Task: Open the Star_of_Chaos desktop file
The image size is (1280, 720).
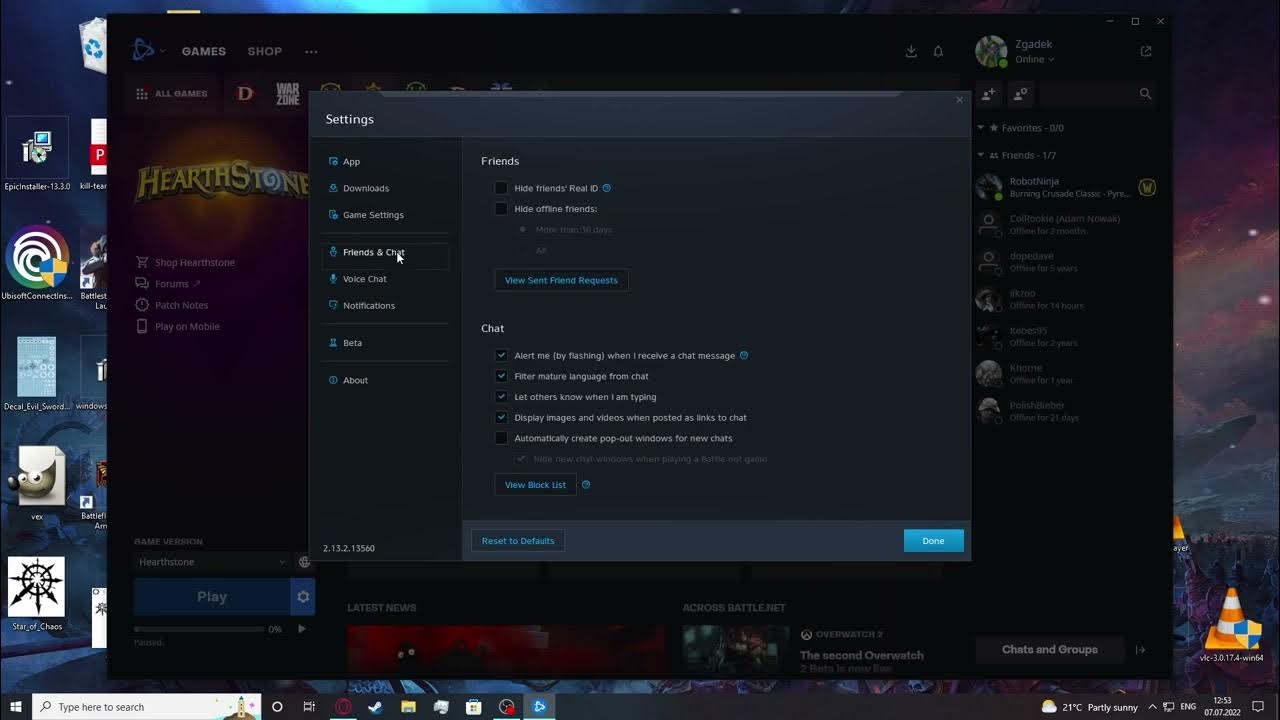Action: click(x=37, y=595)
